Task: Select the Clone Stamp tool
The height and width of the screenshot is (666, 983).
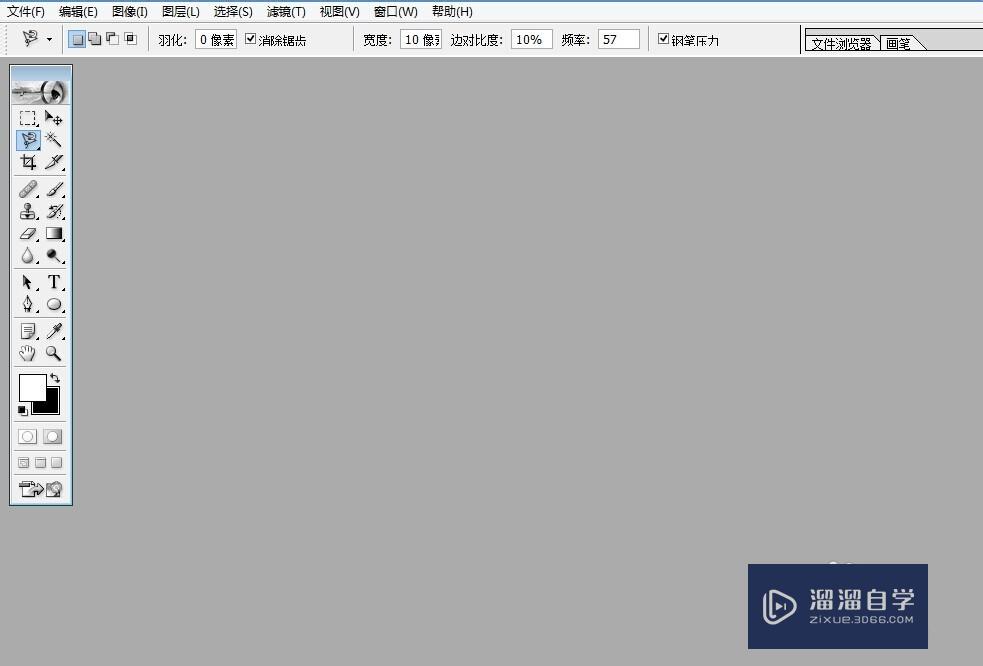Action: 28,211
